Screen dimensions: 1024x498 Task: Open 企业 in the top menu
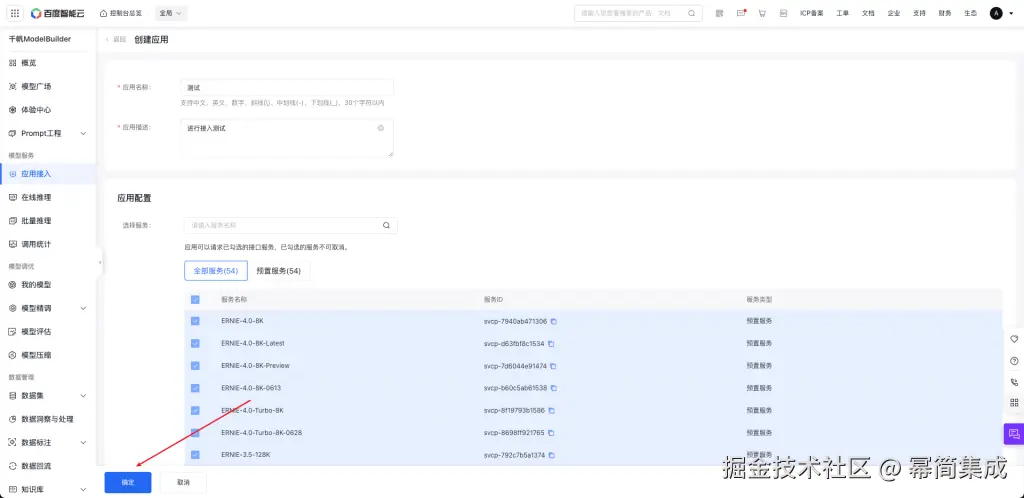(893, 13)
